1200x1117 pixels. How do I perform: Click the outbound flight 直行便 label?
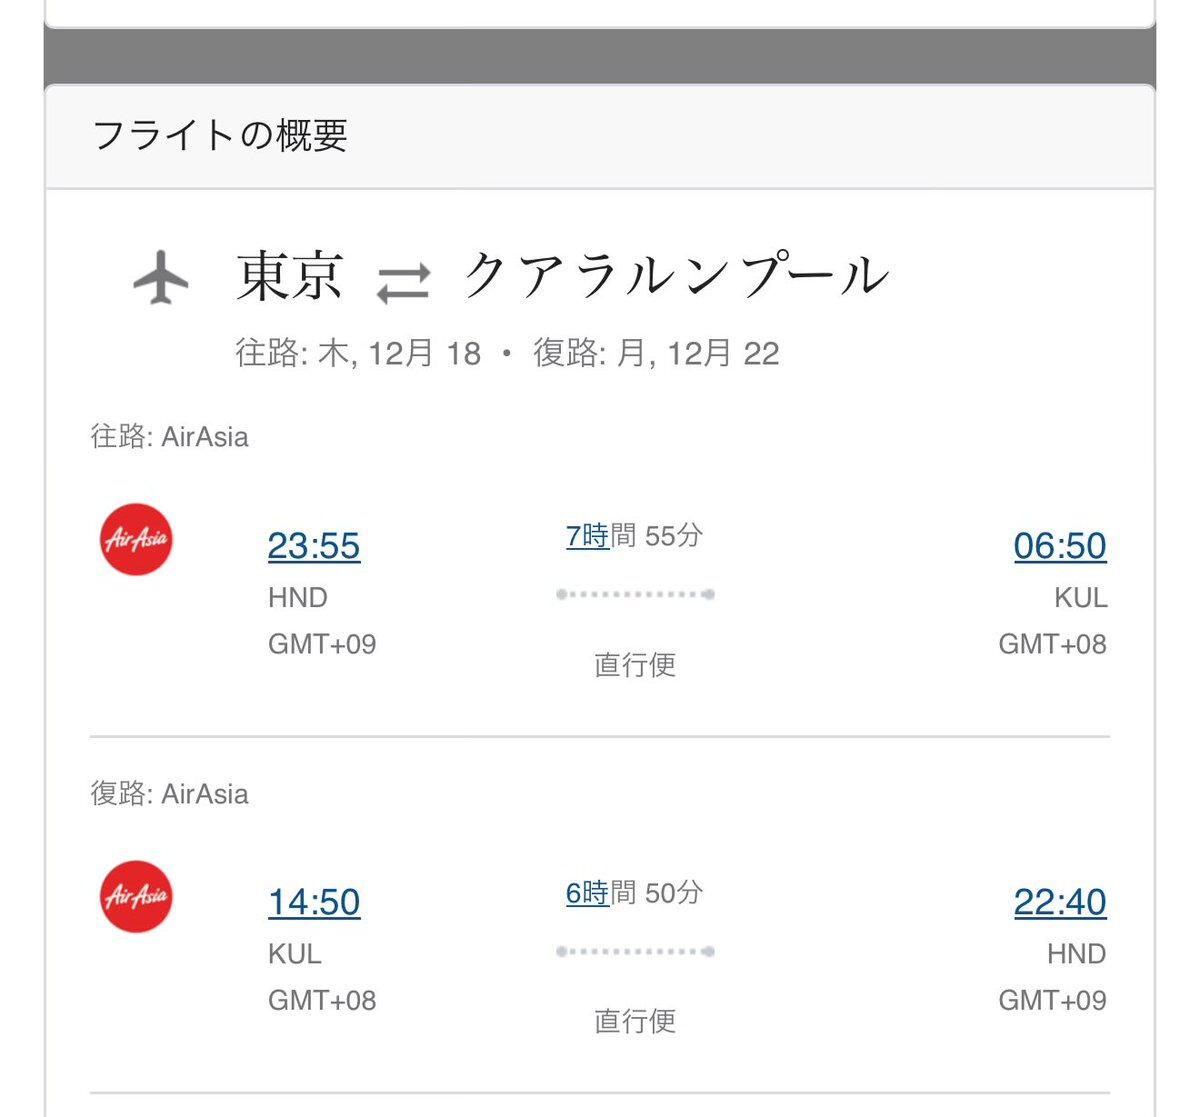point(635,665)
